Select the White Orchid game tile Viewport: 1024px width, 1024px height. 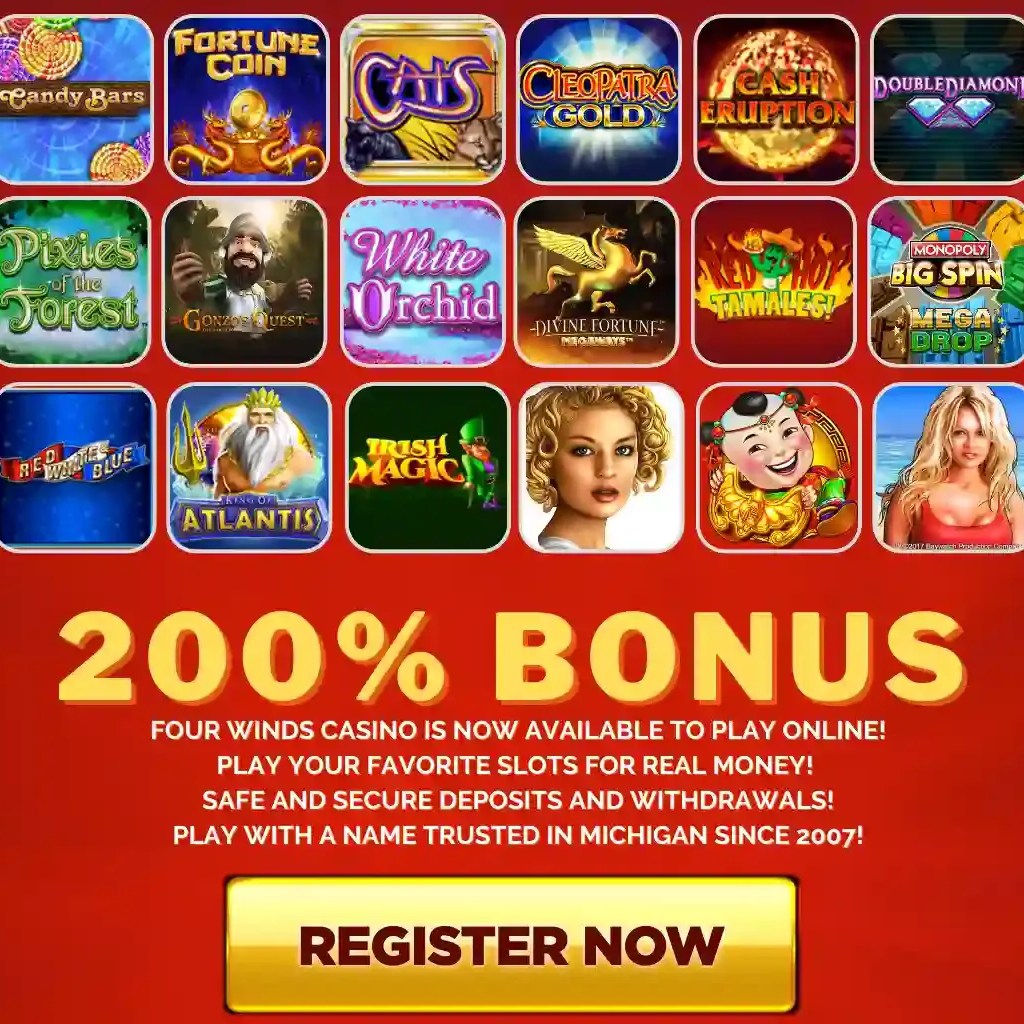pyautogui.click(x=423, y=281)
